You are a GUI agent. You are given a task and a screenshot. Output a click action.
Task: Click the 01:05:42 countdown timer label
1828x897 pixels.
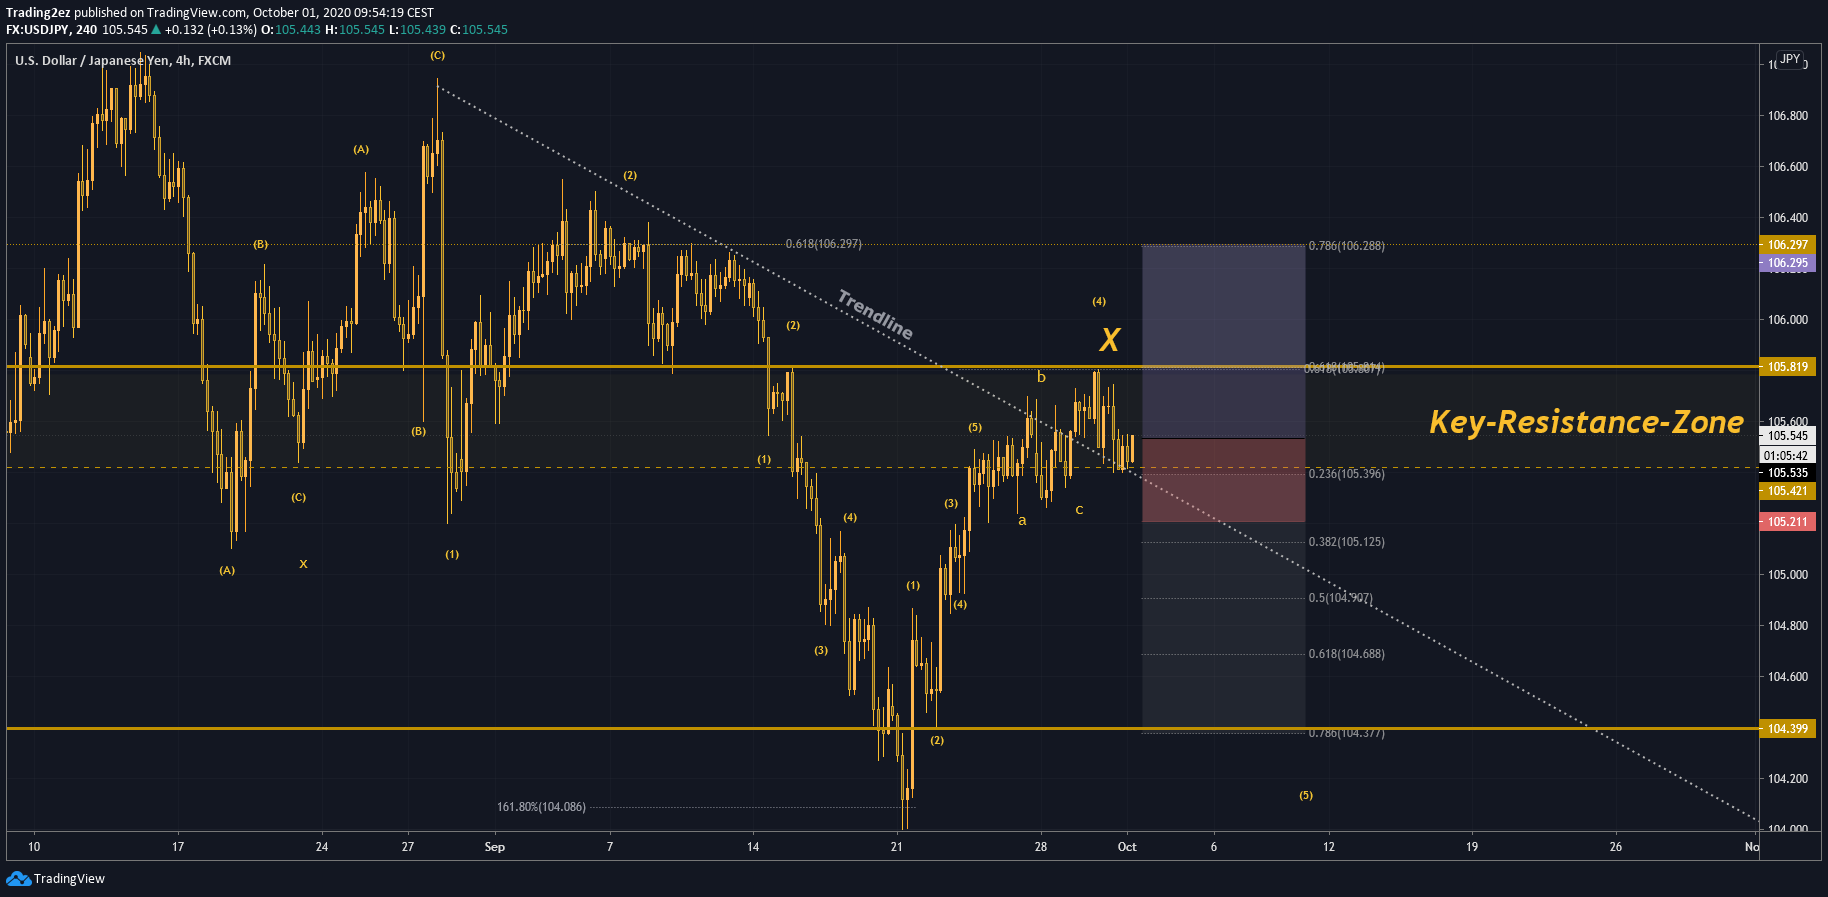(1787, 456)
